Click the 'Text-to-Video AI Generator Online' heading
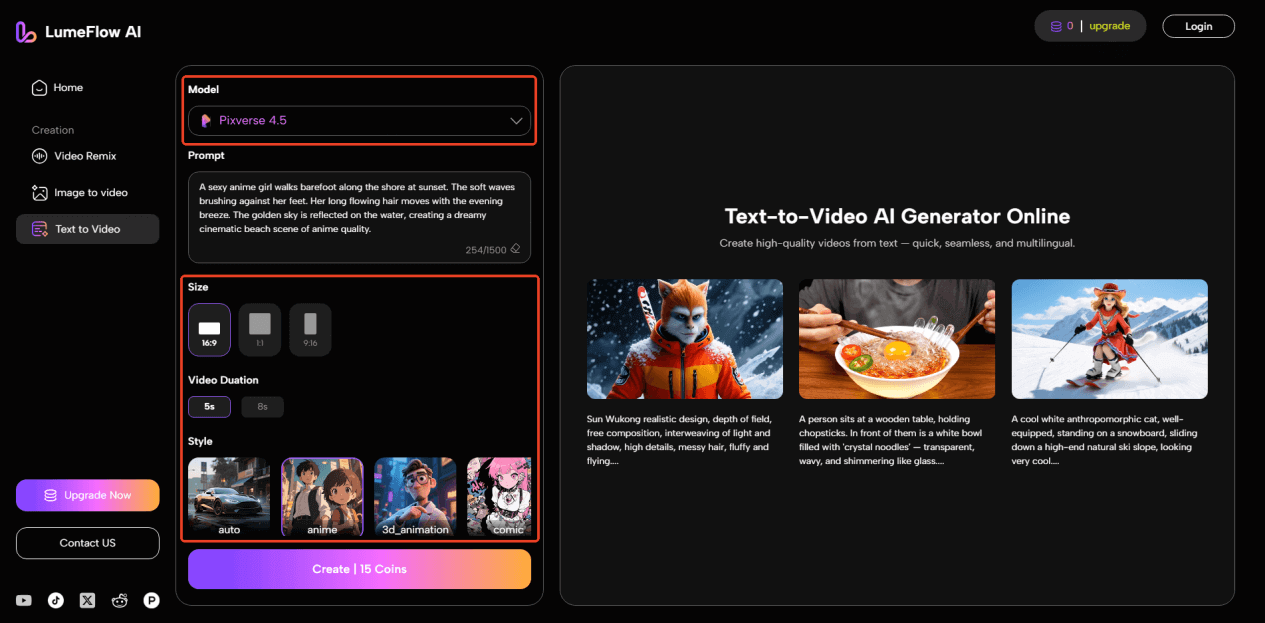 (897, 216)
